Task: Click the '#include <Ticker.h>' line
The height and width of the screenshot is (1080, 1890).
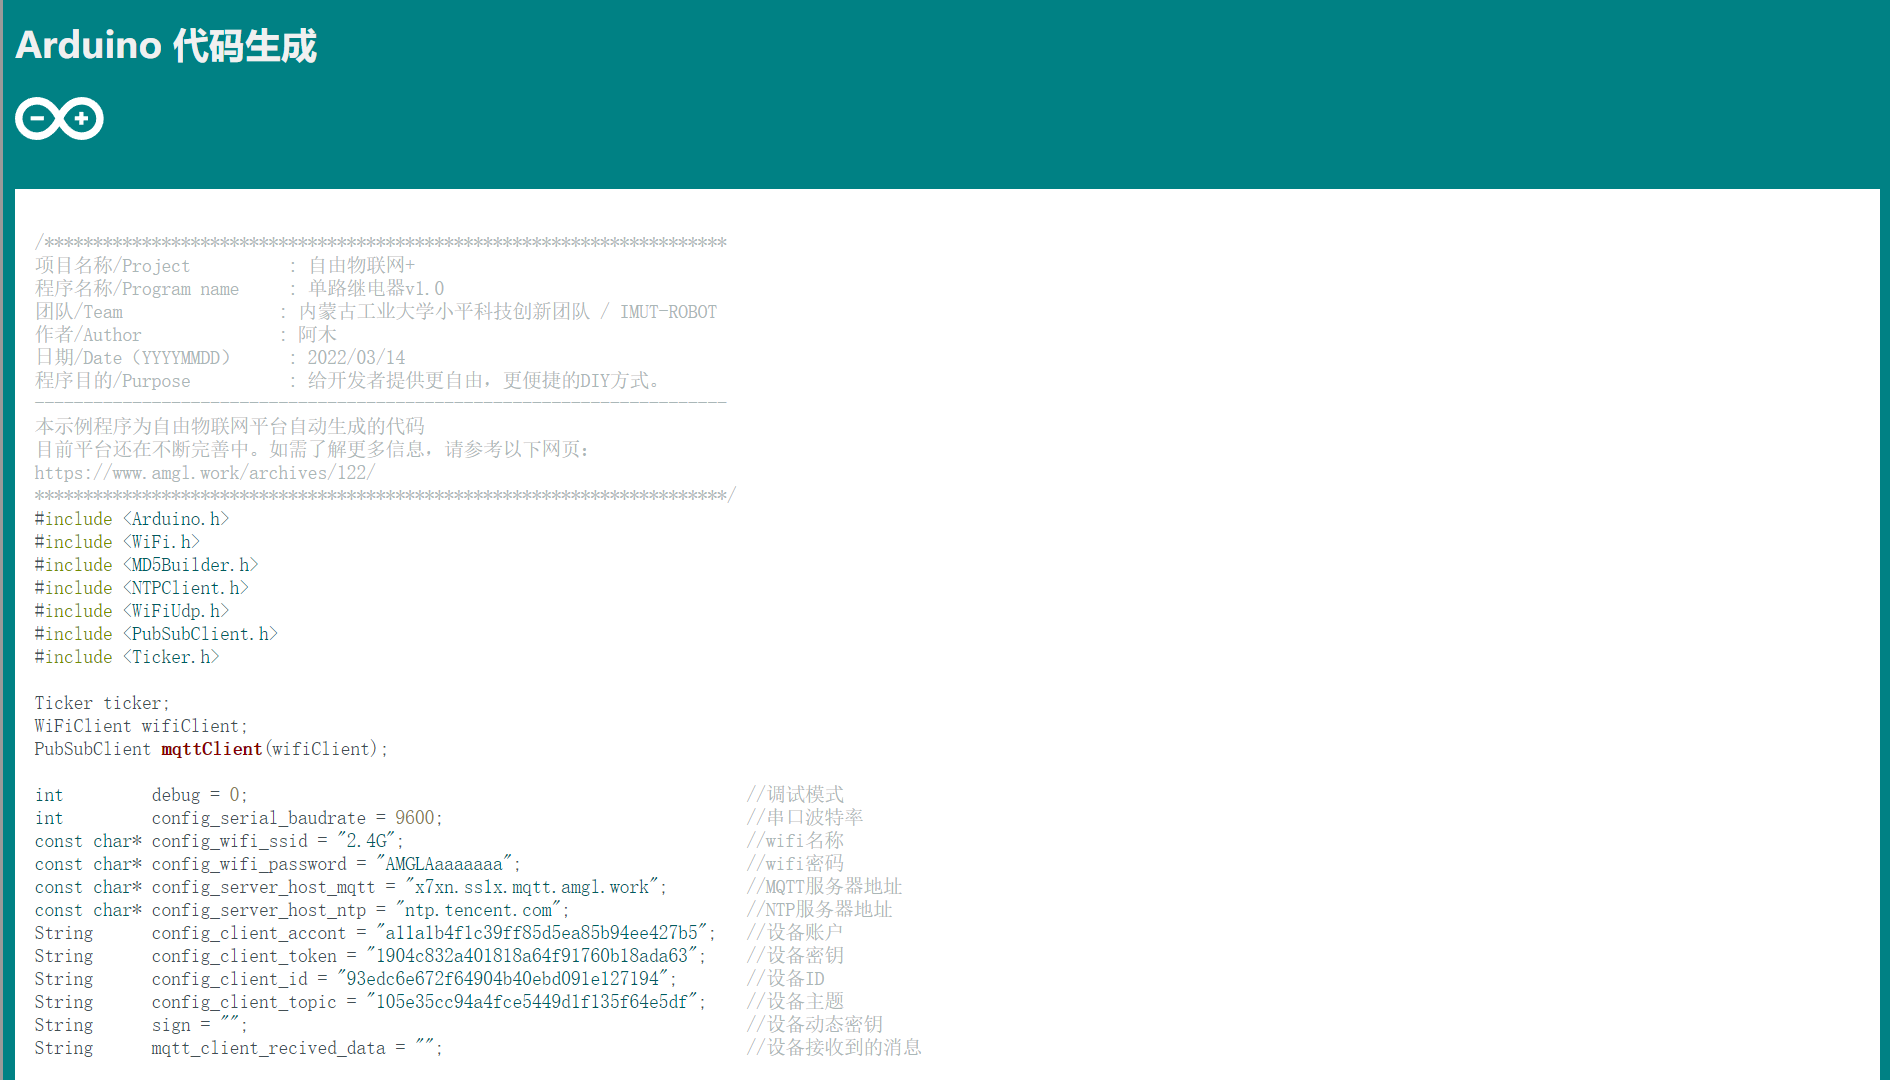Action: [127, 657]
